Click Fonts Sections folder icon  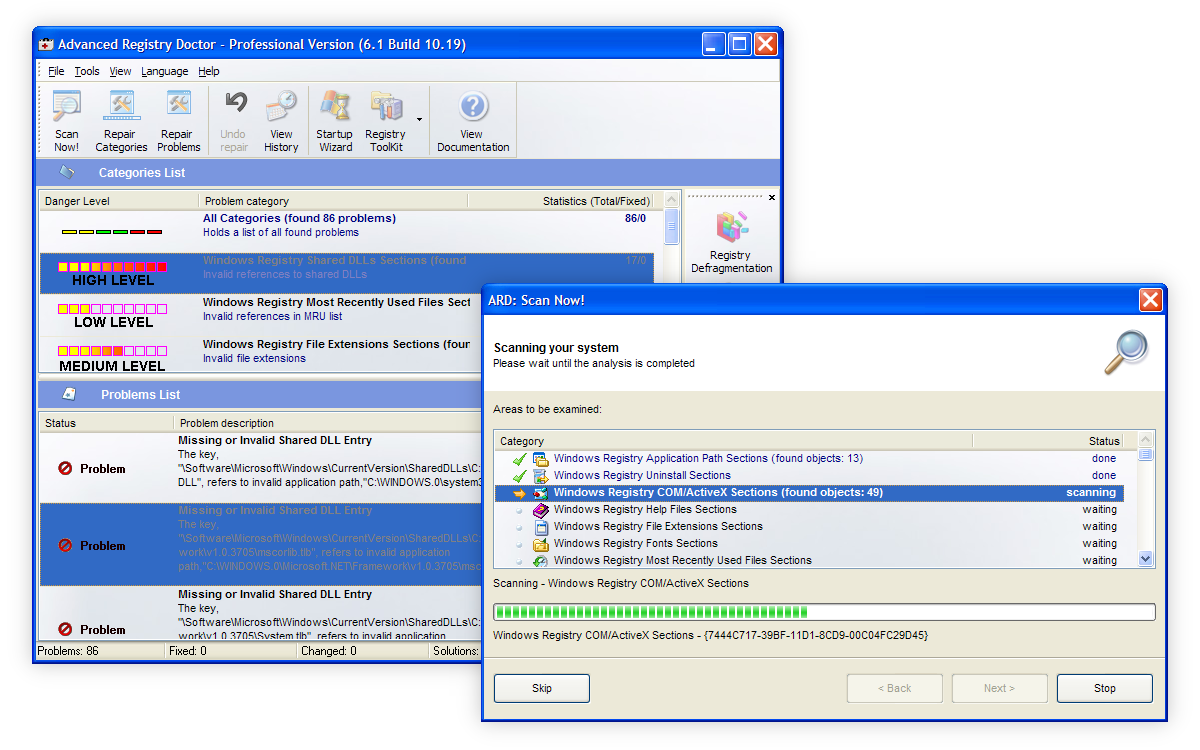point(541,544)
